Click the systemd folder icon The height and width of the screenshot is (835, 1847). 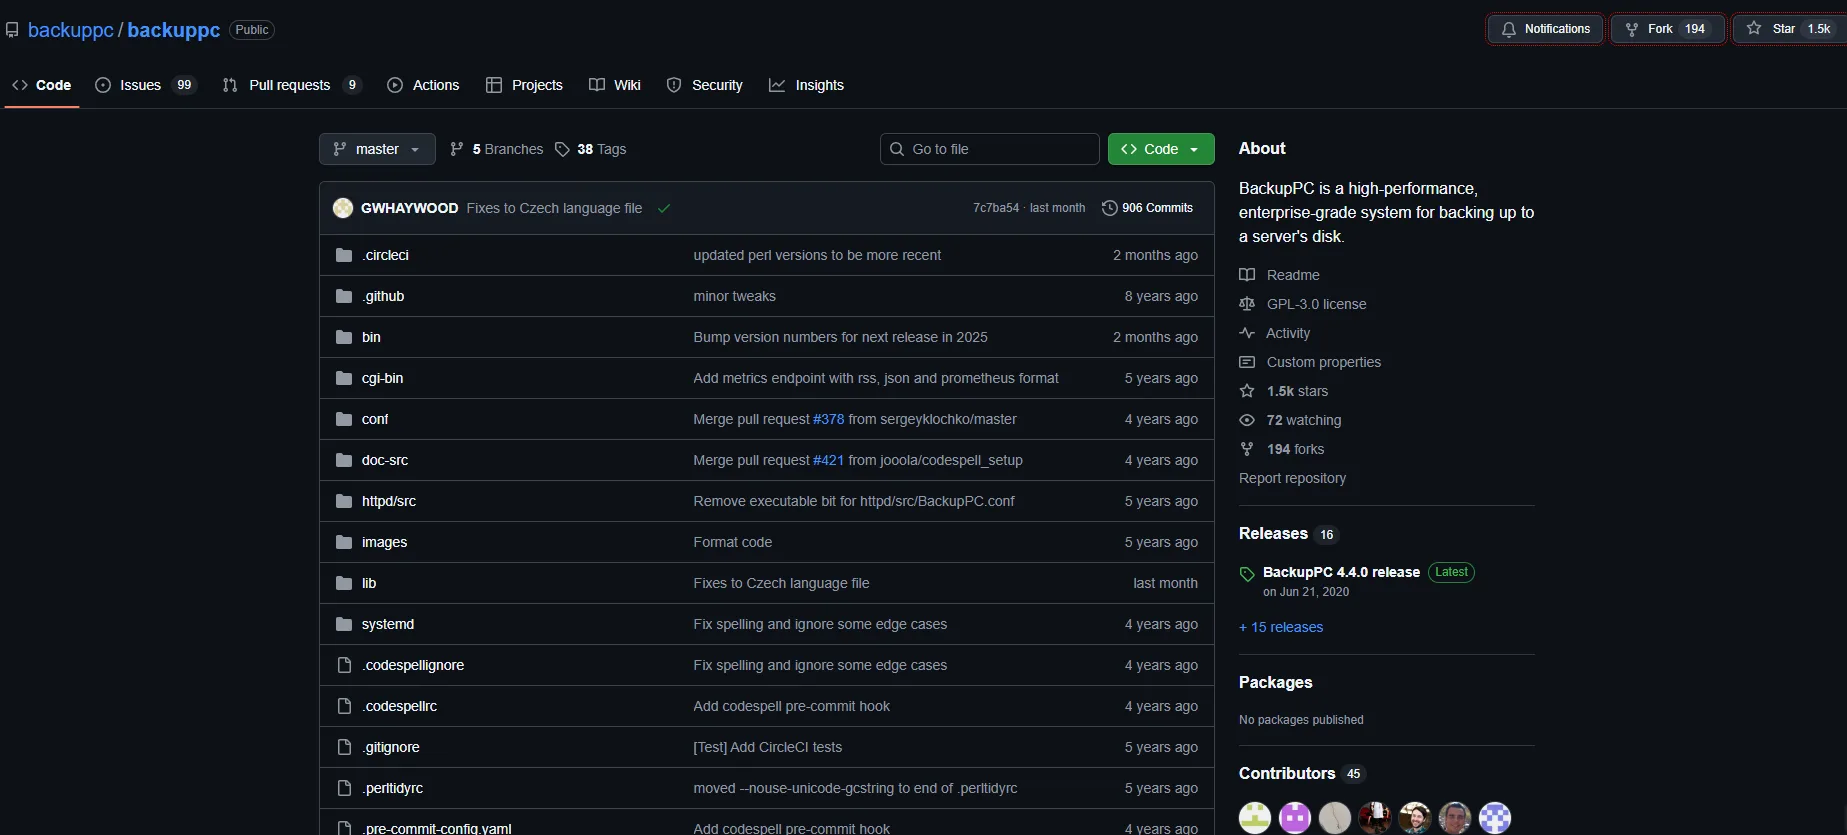[x=344, y=624]
